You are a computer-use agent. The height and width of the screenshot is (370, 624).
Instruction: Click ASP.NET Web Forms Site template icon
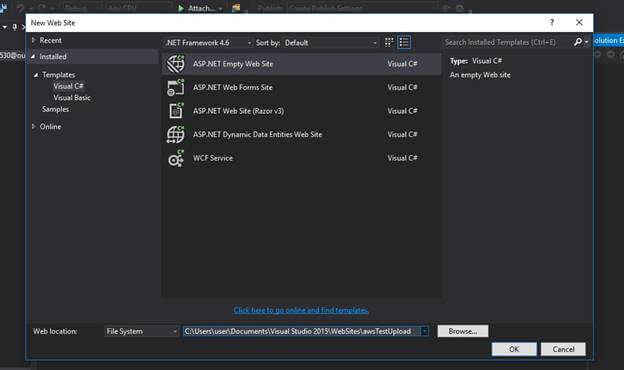point(176,88)
